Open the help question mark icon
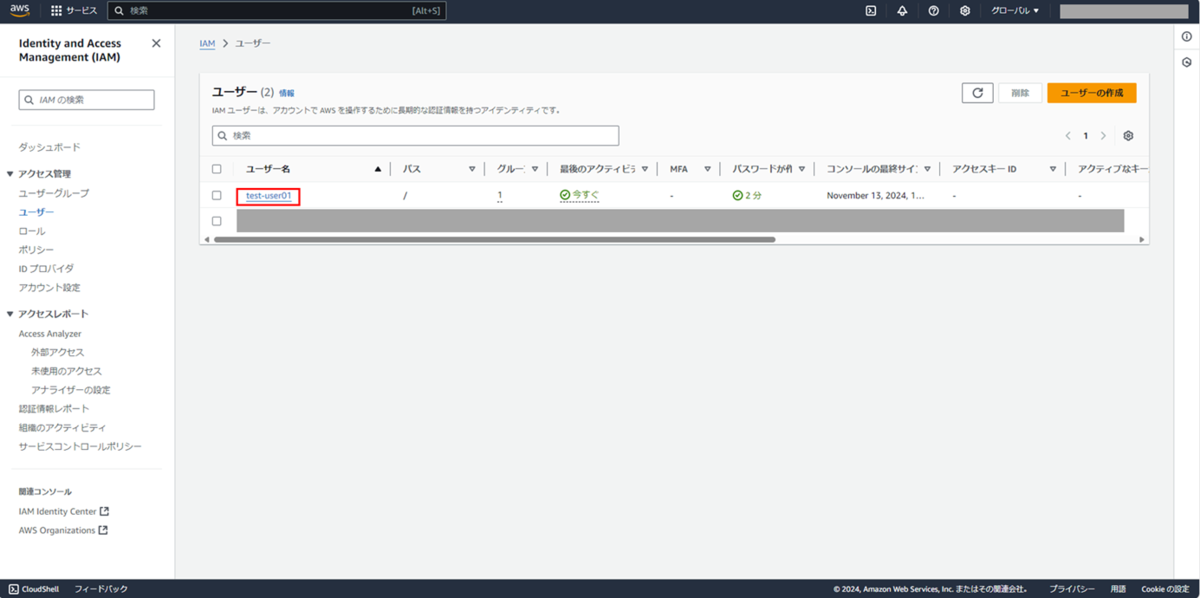1200x598 pixels. [x=933, y=10]
